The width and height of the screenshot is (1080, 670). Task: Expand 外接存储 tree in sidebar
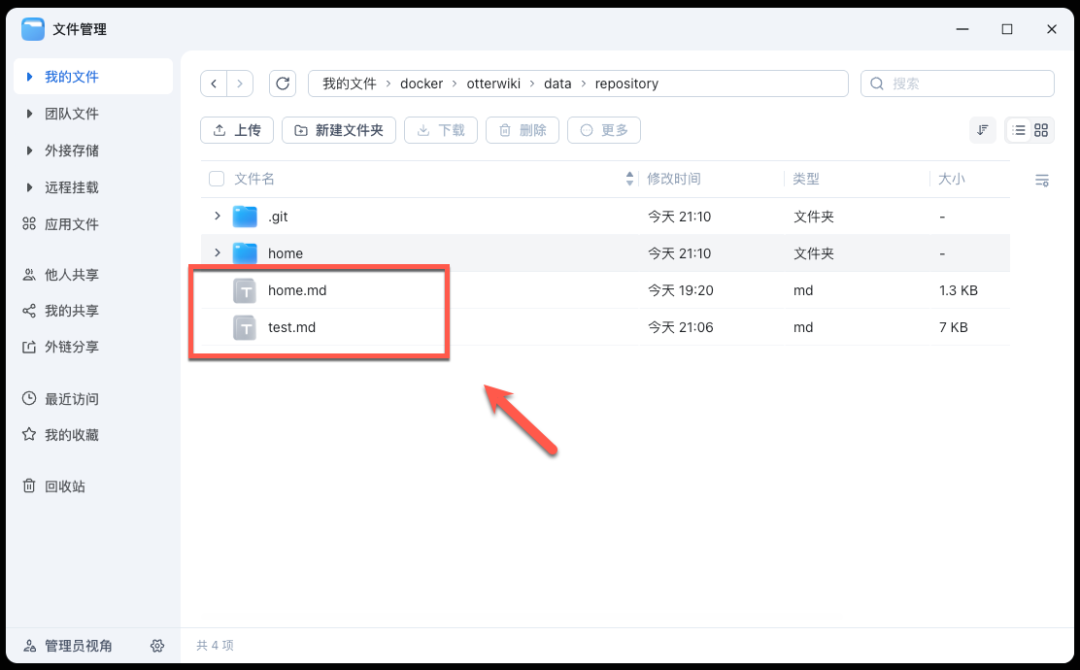point(29,150)
